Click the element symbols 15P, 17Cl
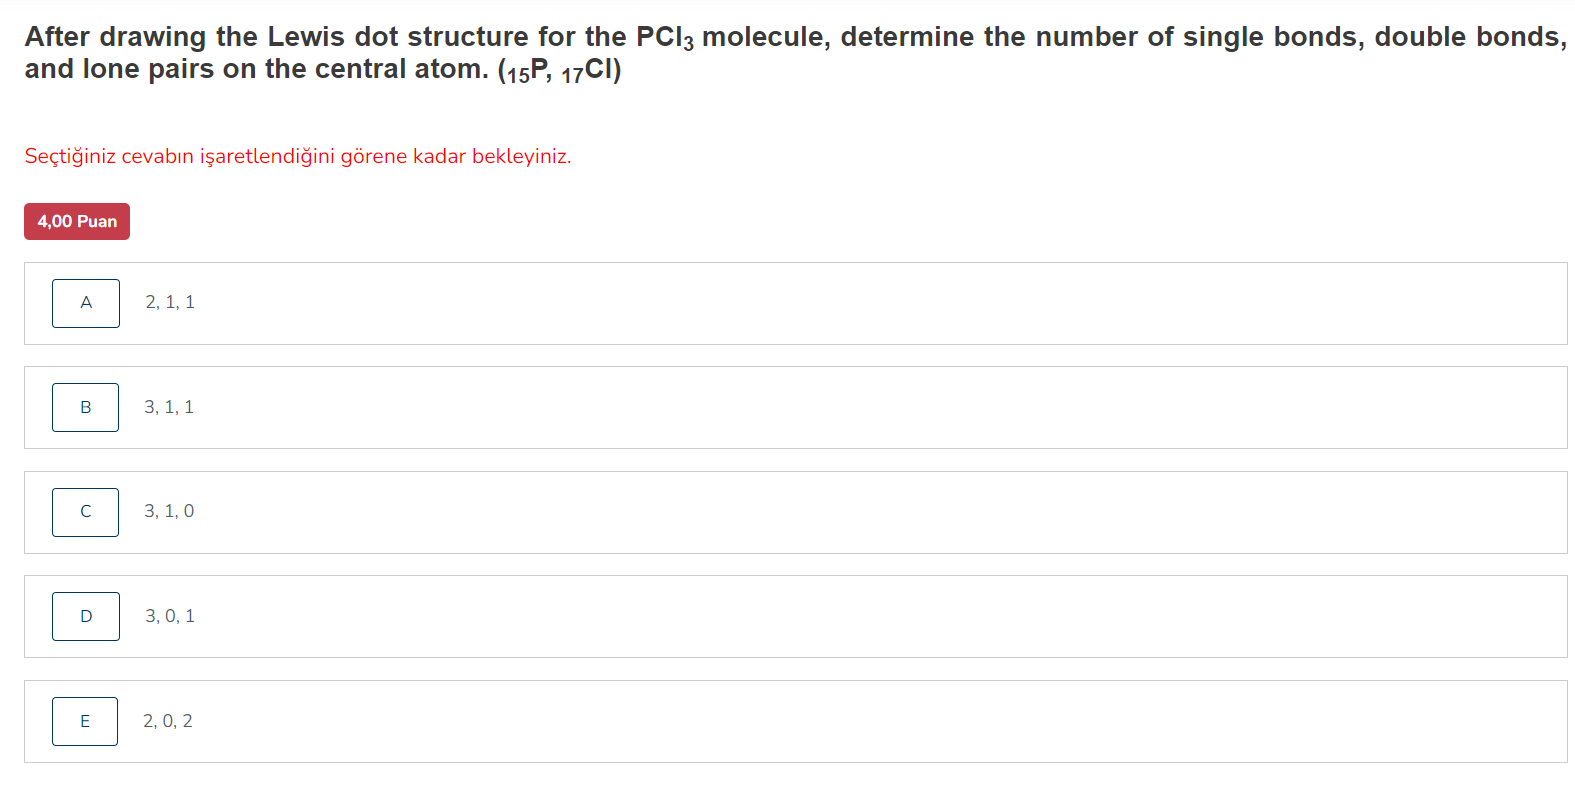Viewport: 1575px width, 792px height. pyautogui.click(x=560, y=70)
